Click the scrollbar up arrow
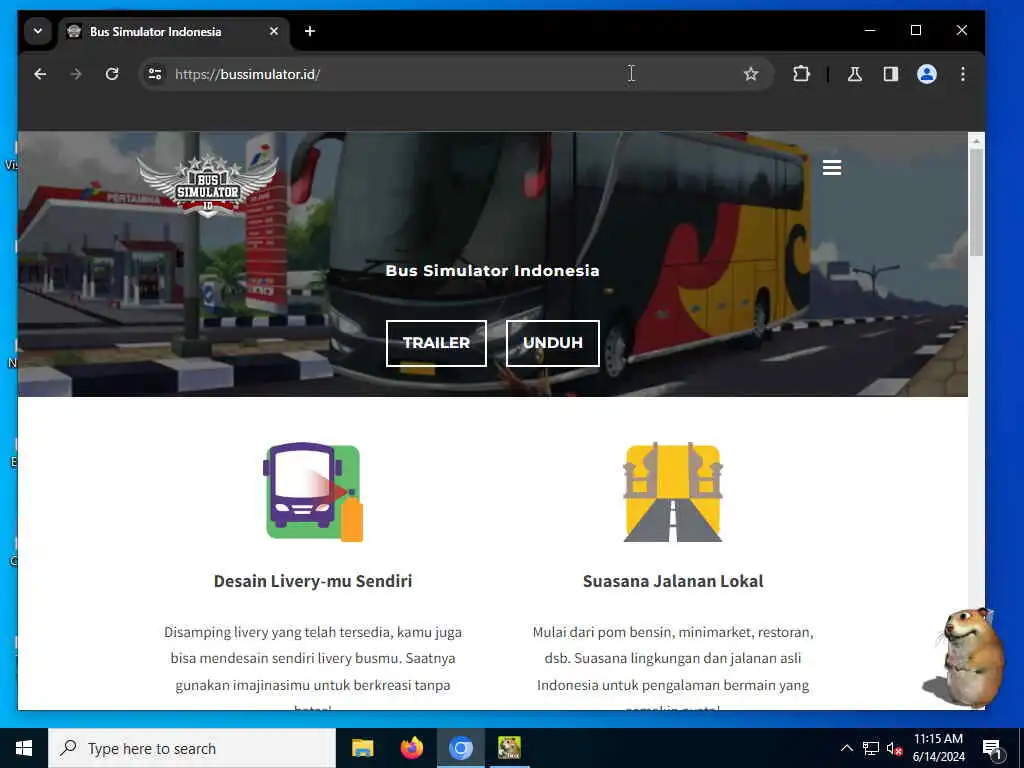 tap(976, 140)
